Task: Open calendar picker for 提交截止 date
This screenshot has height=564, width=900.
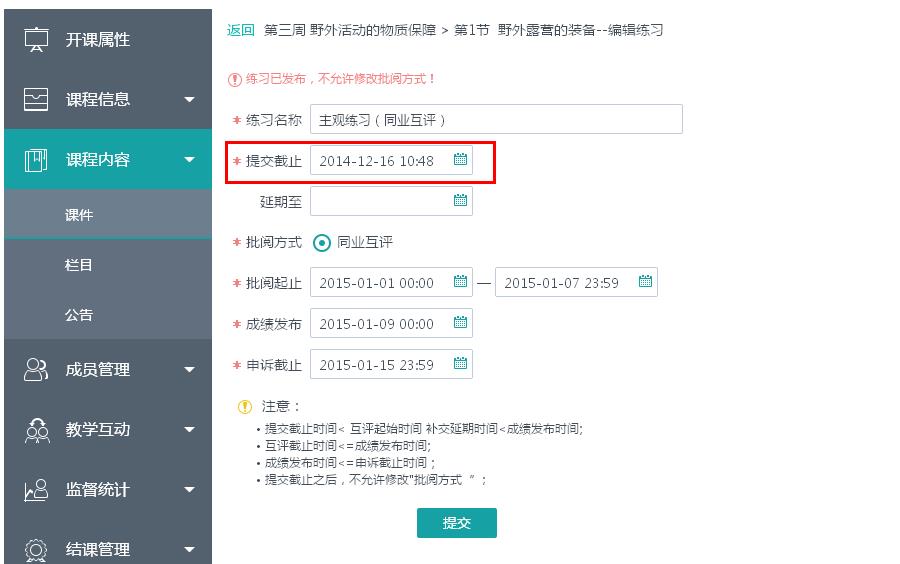Action: coord(460,160)
